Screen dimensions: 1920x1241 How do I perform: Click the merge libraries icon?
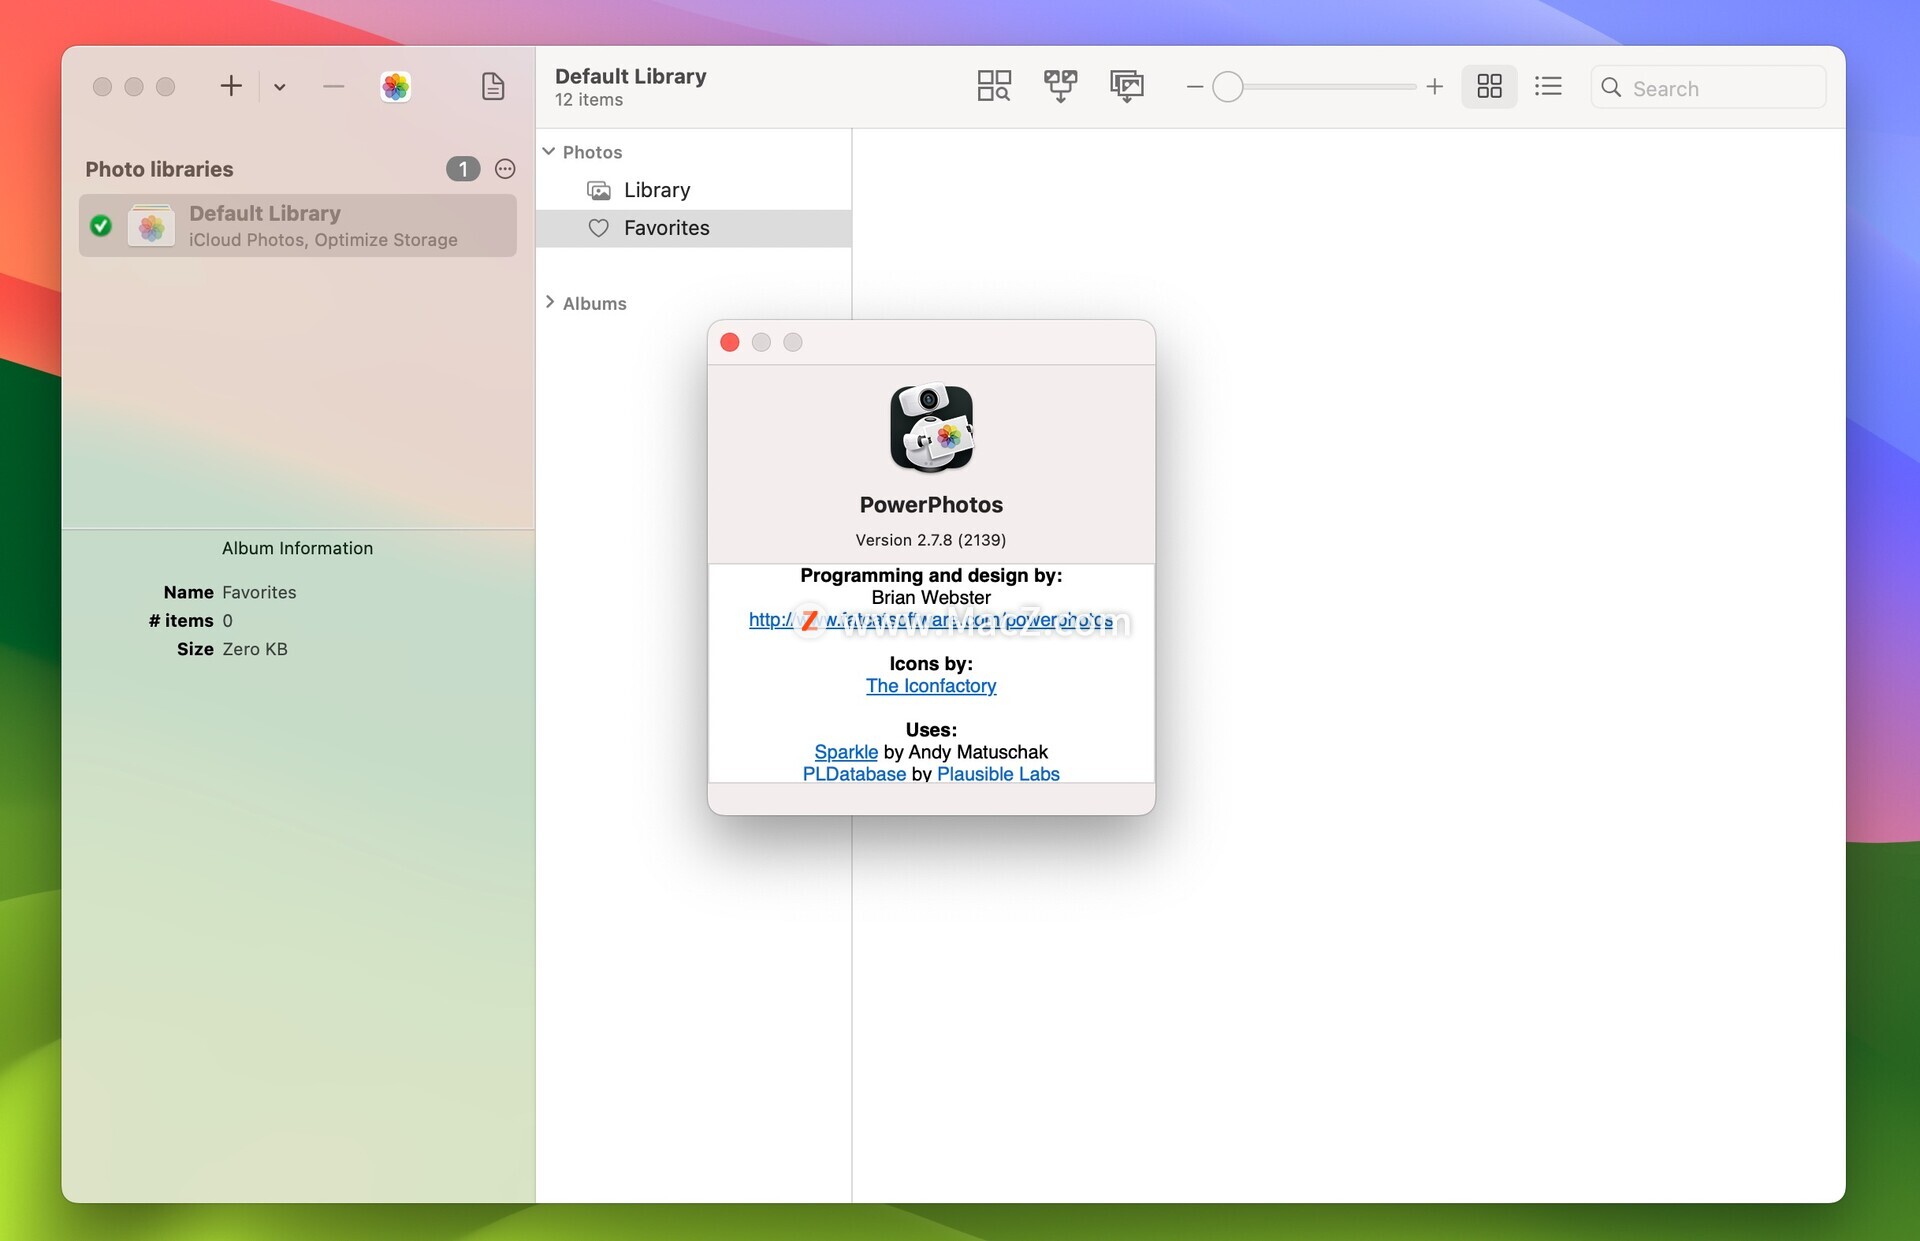1061,86
